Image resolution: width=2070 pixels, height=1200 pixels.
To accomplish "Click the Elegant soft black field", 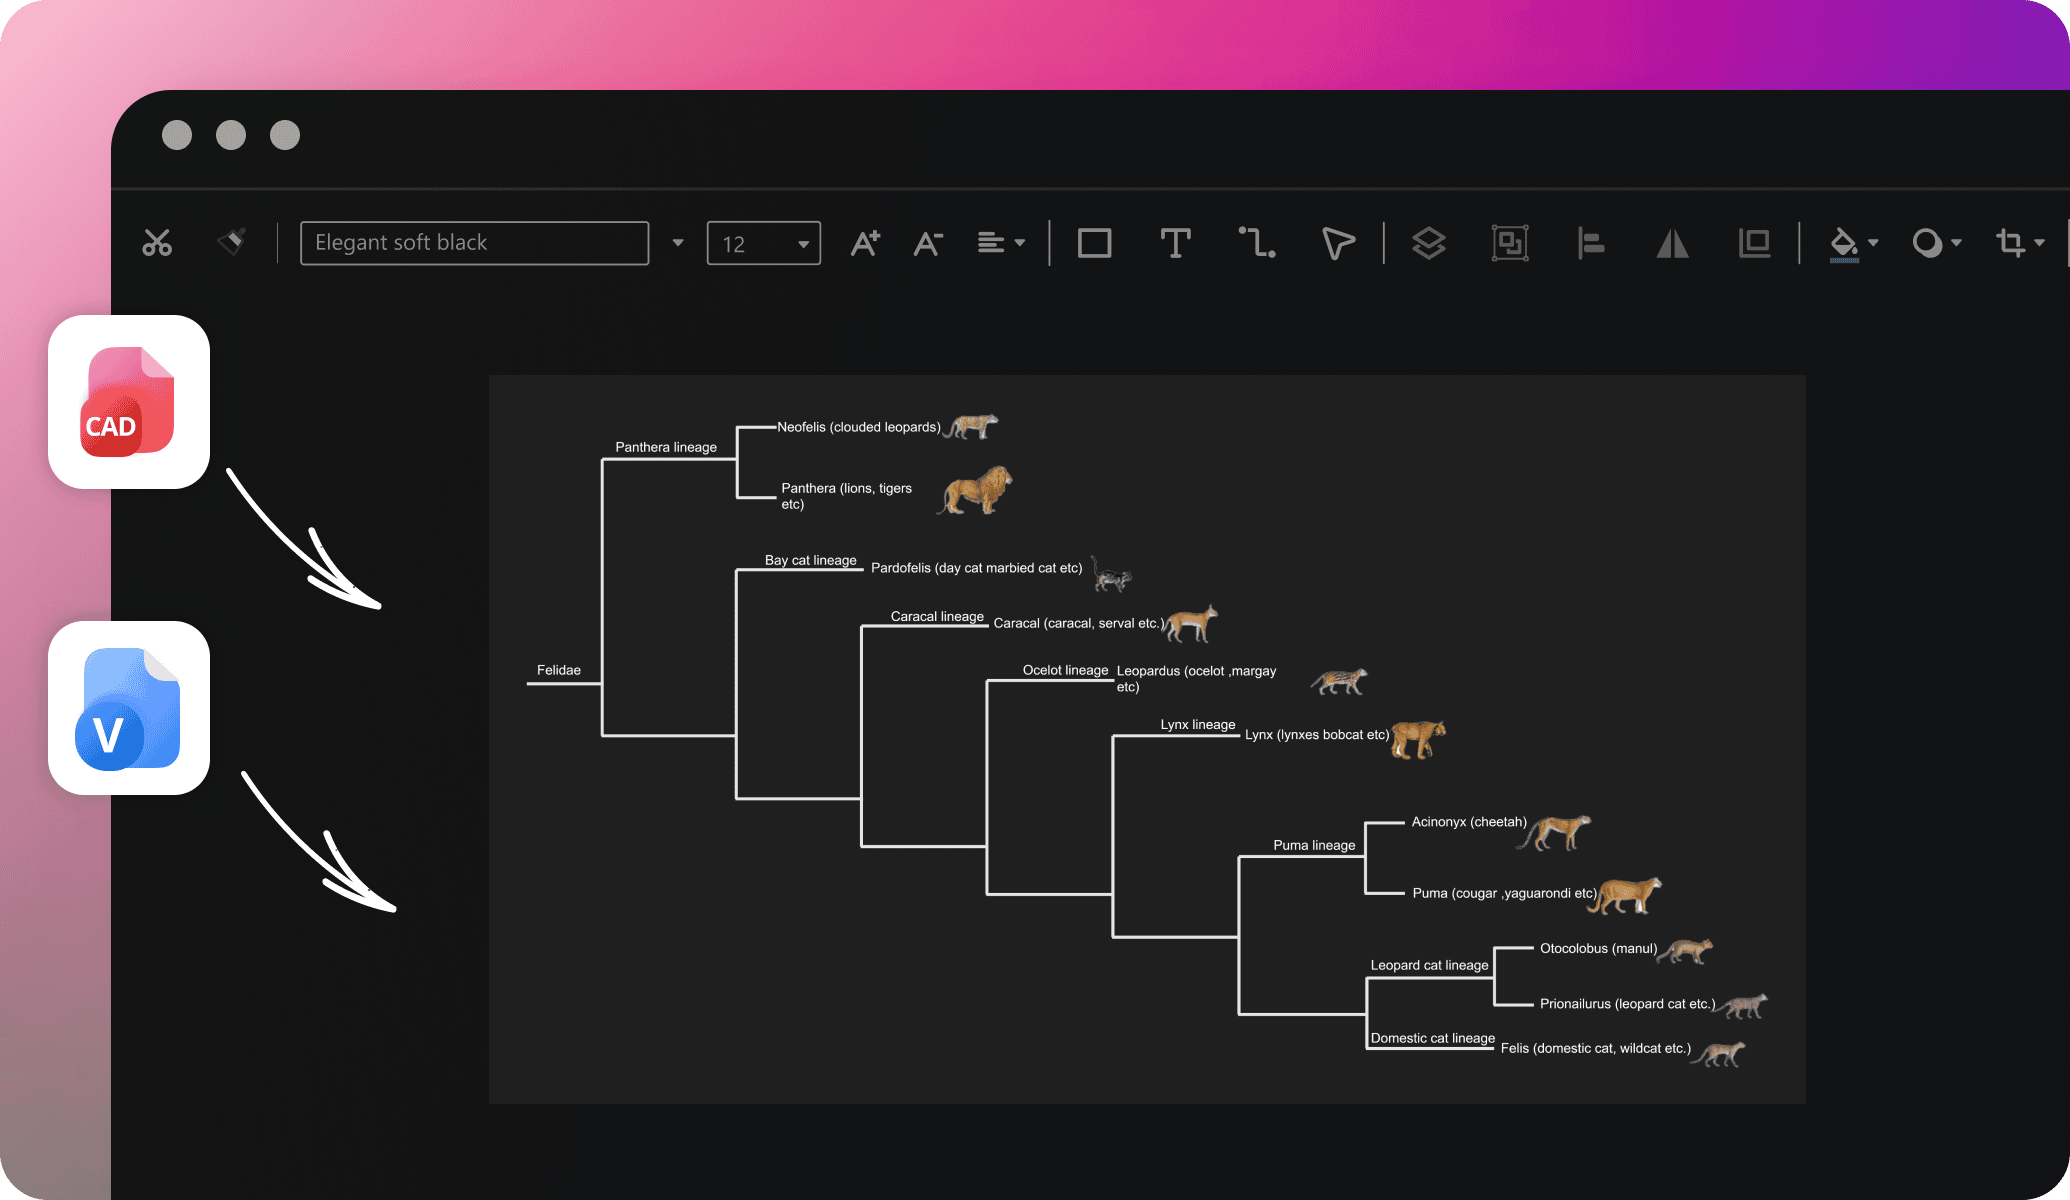I will [474, 243].
